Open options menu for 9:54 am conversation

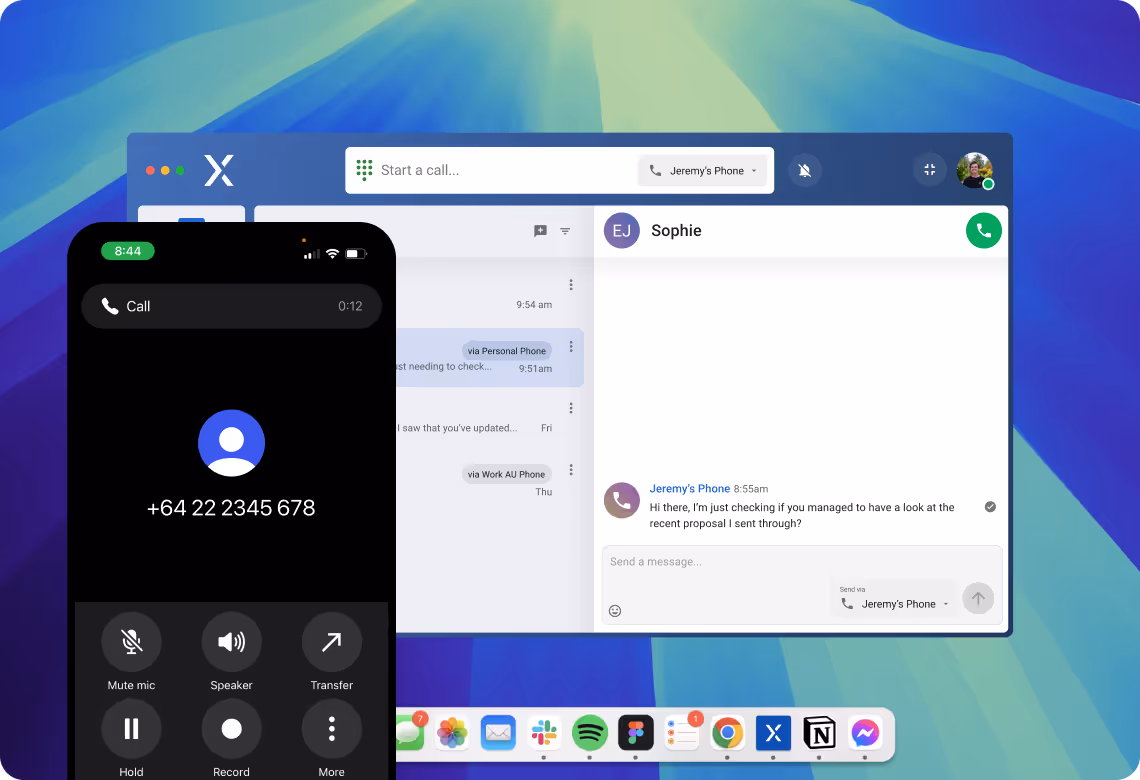[571, 284]
